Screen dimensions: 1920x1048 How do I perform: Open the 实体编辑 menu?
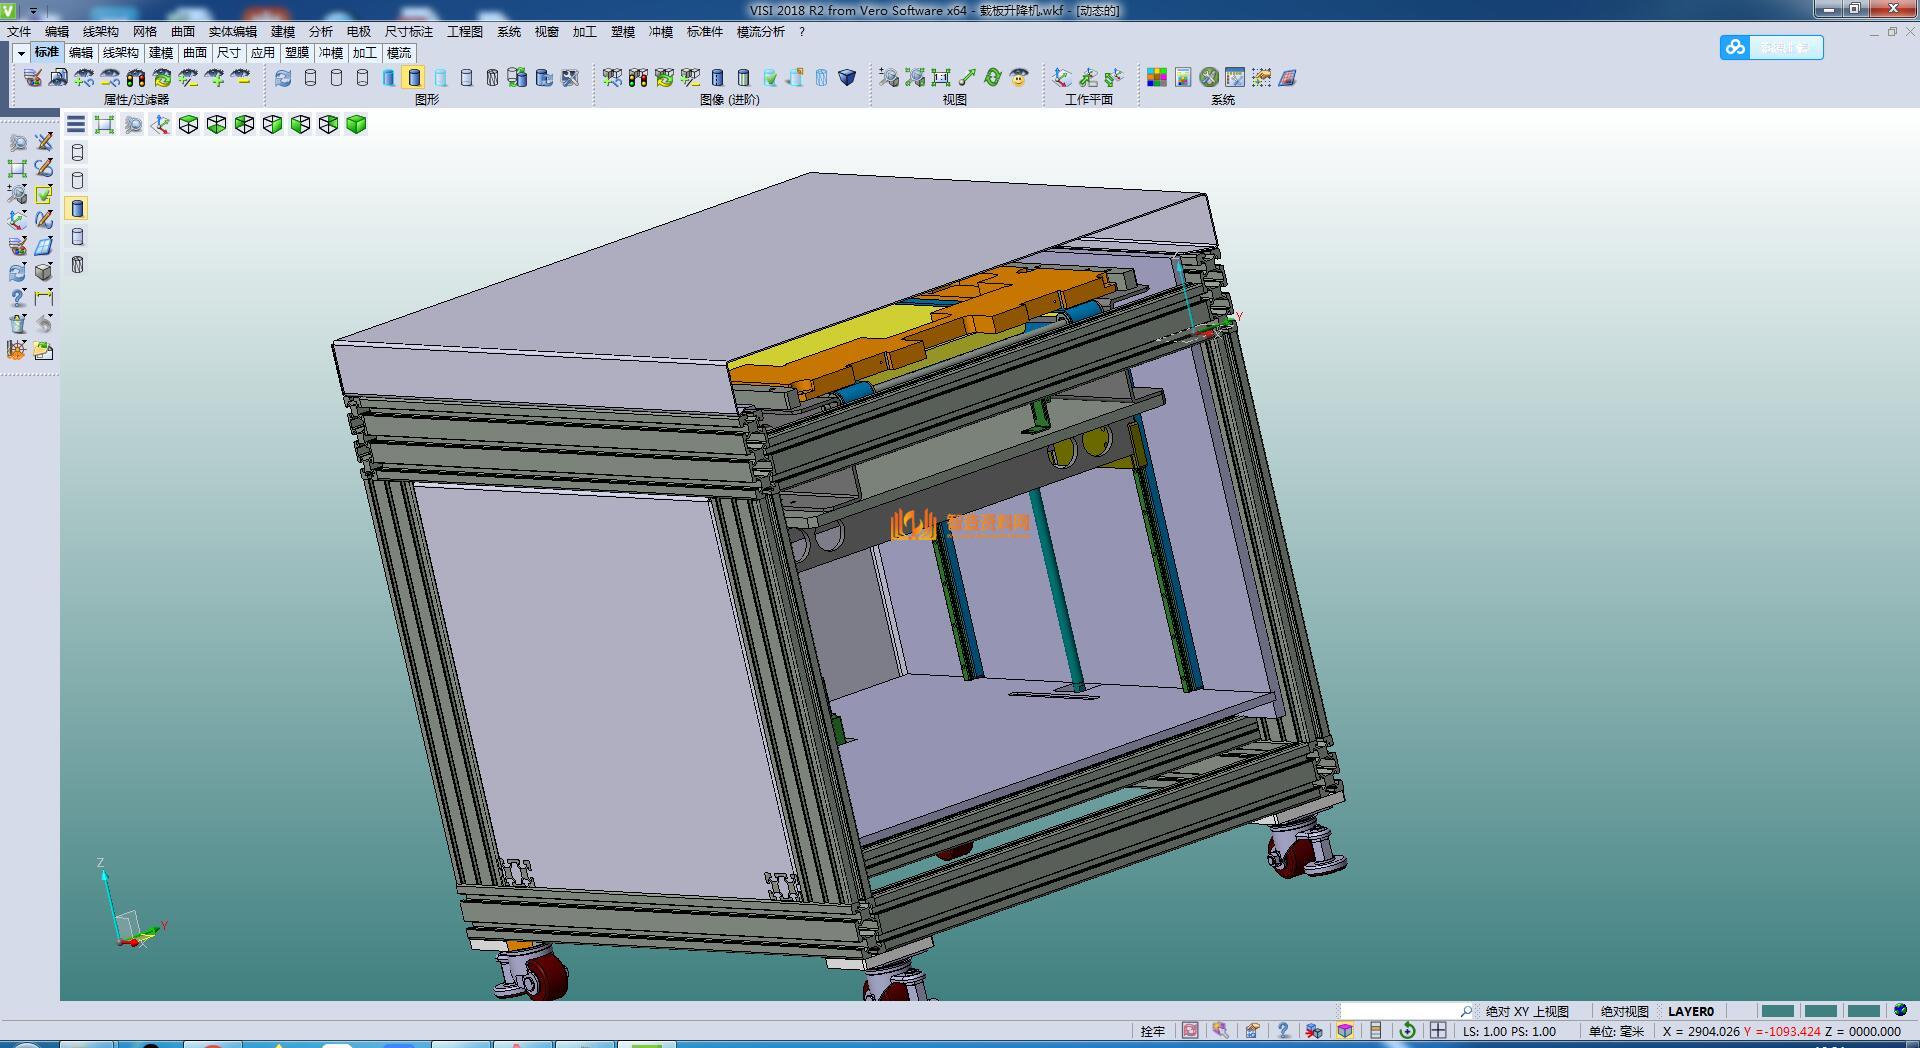tap(232, 32)
